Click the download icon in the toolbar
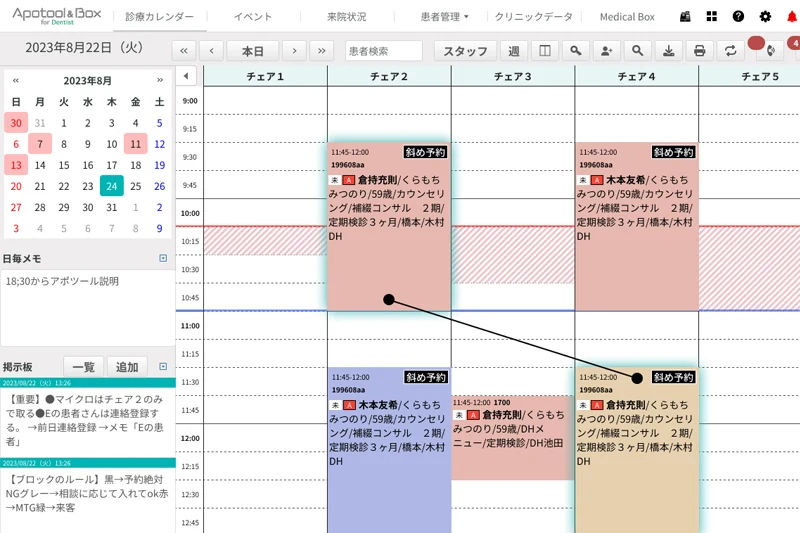 668,51
